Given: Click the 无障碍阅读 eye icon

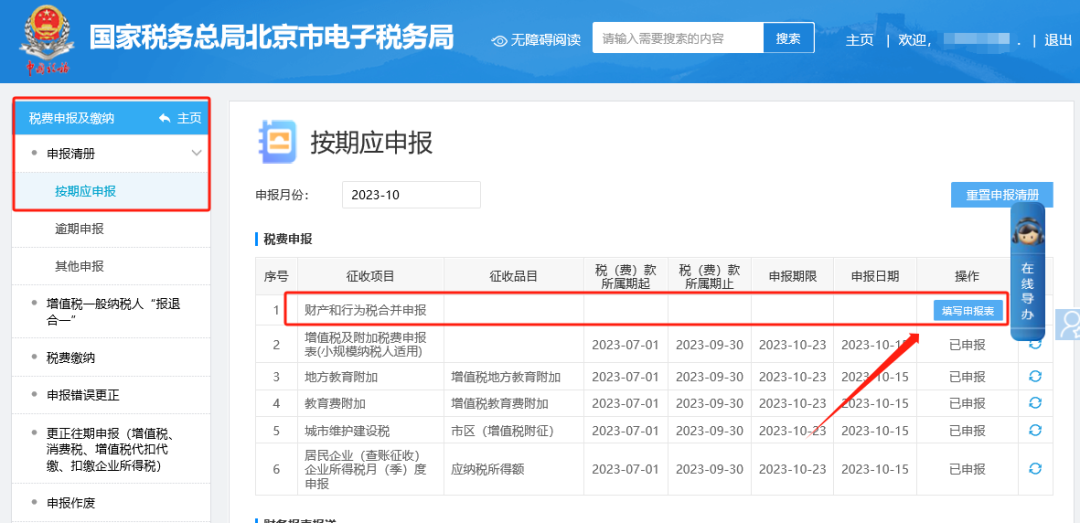Looking at the screenshot, I should point(500,40).
